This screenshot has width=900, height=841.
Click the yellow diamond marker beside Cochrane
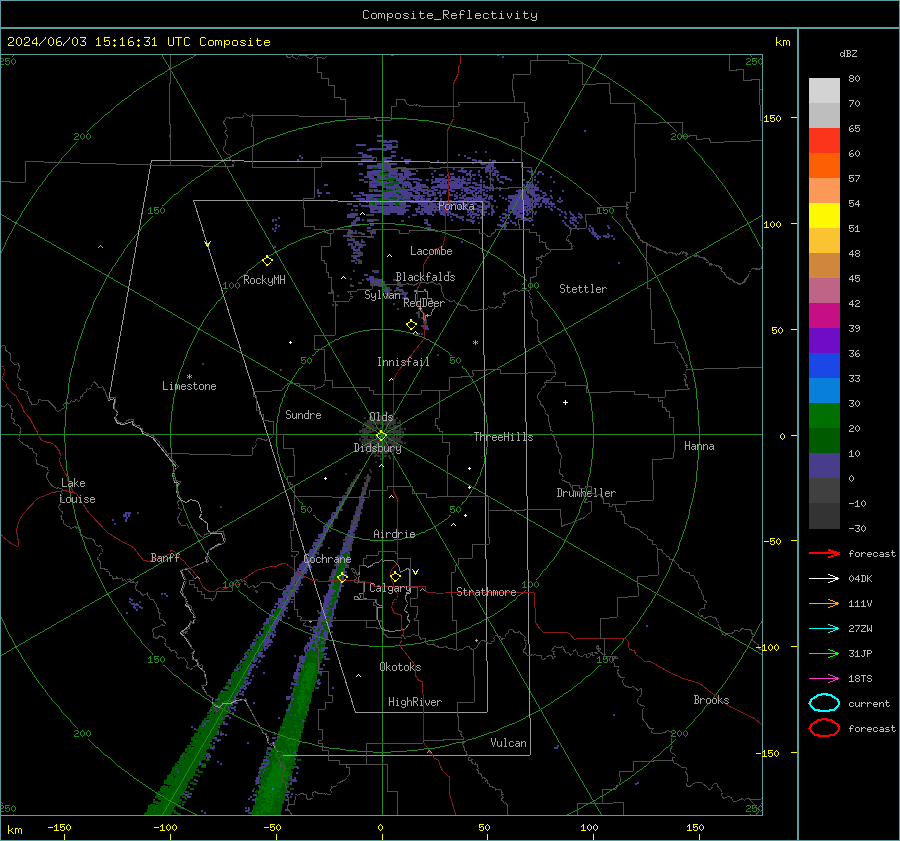click(342, 577)
